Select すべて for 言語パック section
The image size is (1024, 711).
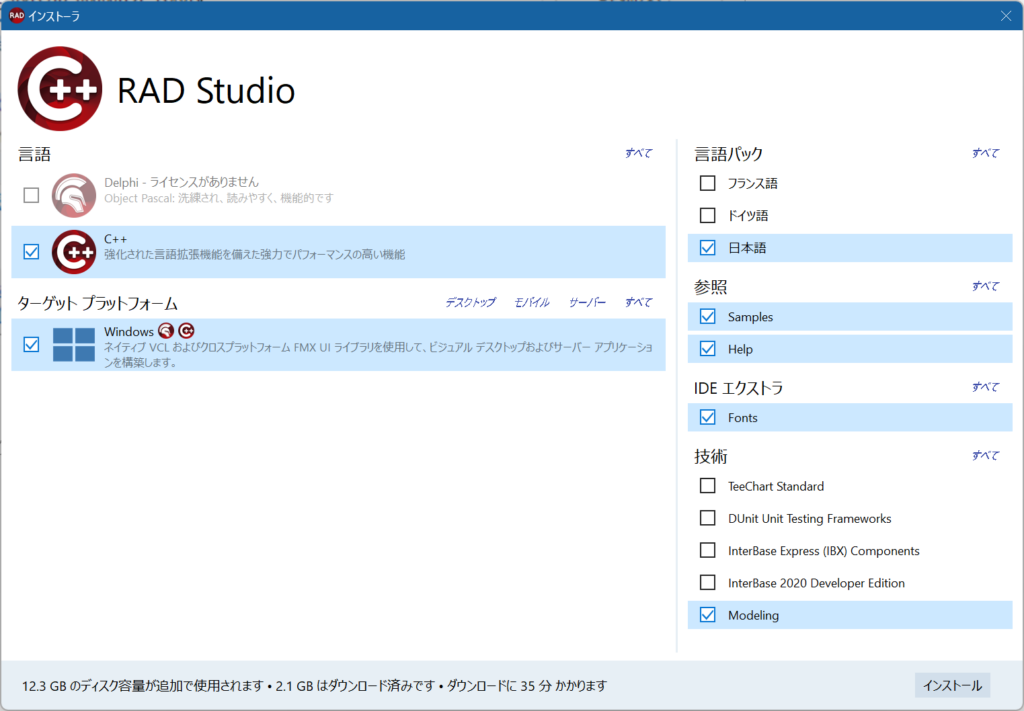tap(984, 153)
